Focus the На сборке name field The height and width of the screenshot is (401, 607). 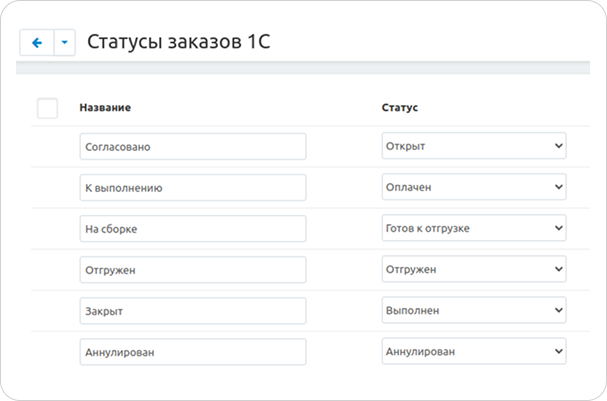(x=193, y=228)
